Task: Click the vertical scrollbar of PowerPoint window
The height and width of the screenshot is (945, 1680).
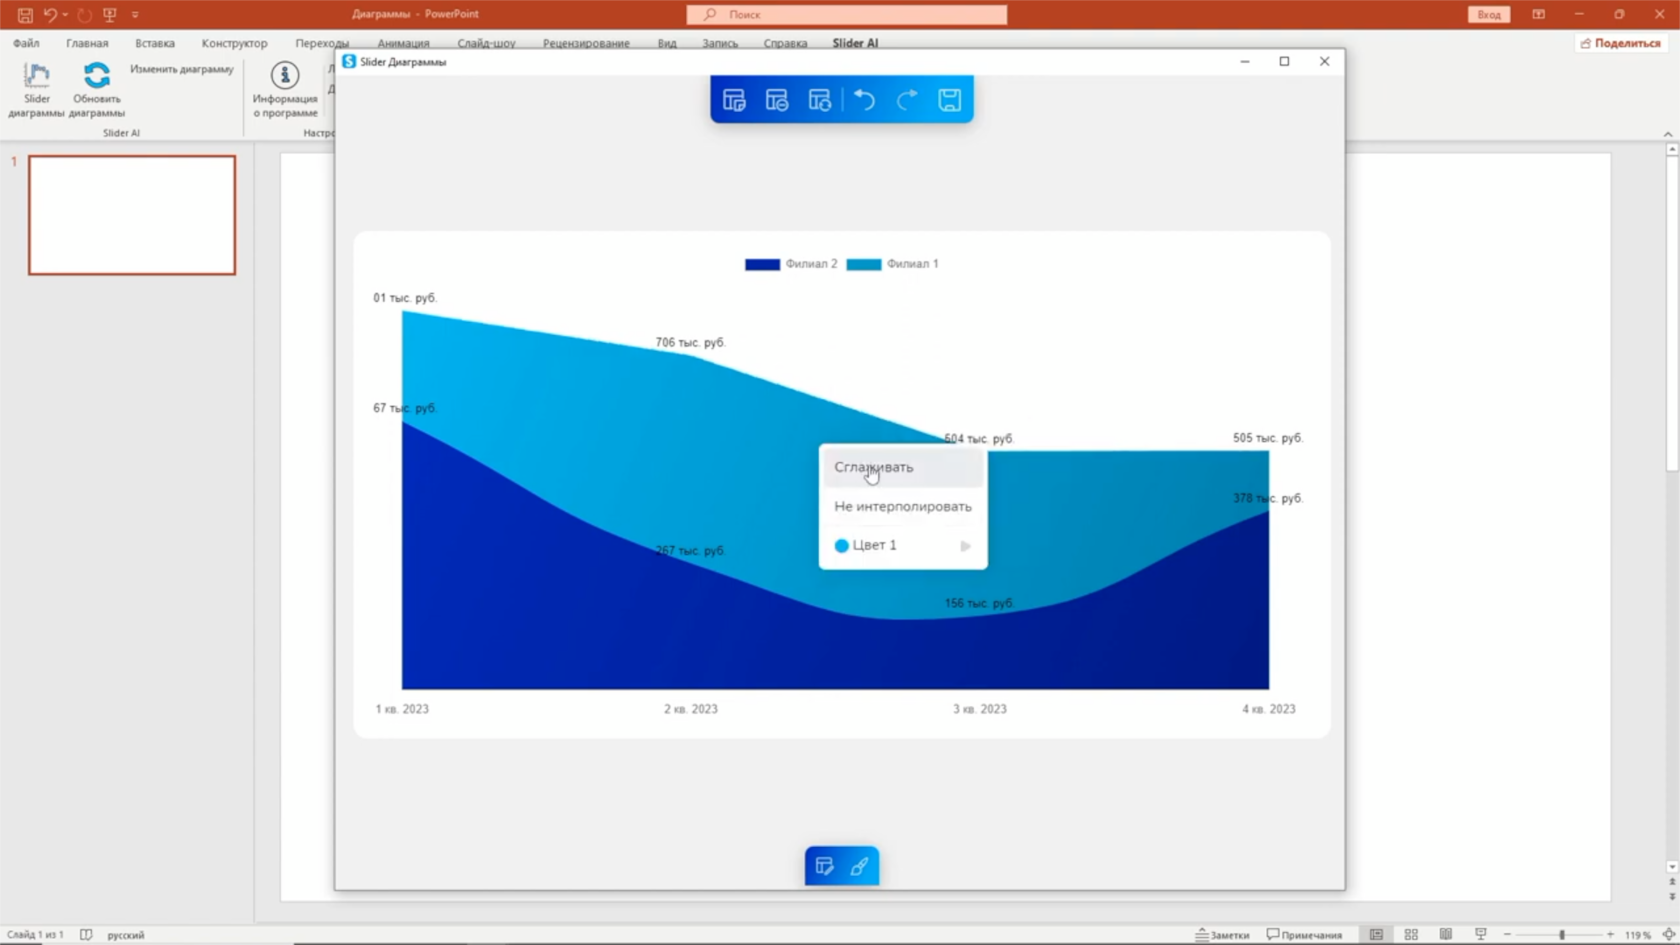Action: coord(1671,311)
